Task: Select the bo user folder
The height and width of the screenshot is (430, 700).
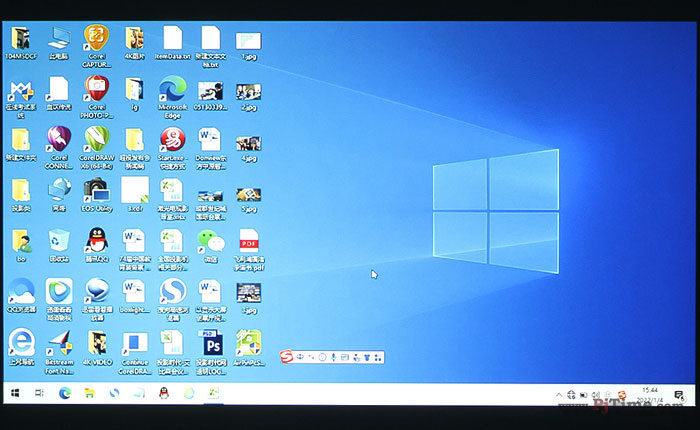Action: coord(21,242)
